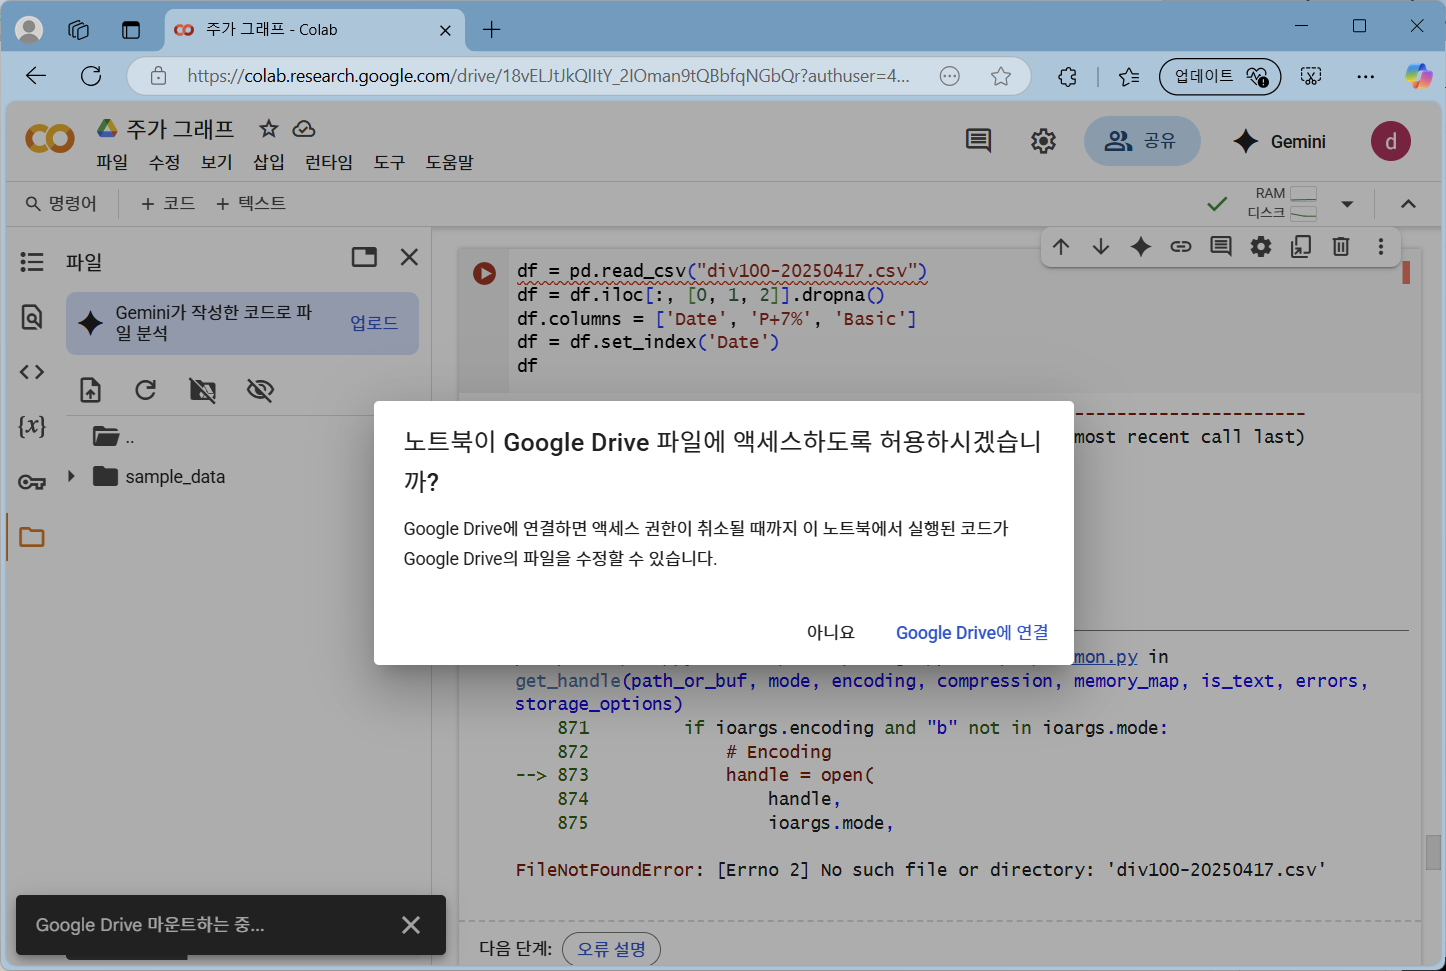Move cell down arrow

coord(1101,246)
